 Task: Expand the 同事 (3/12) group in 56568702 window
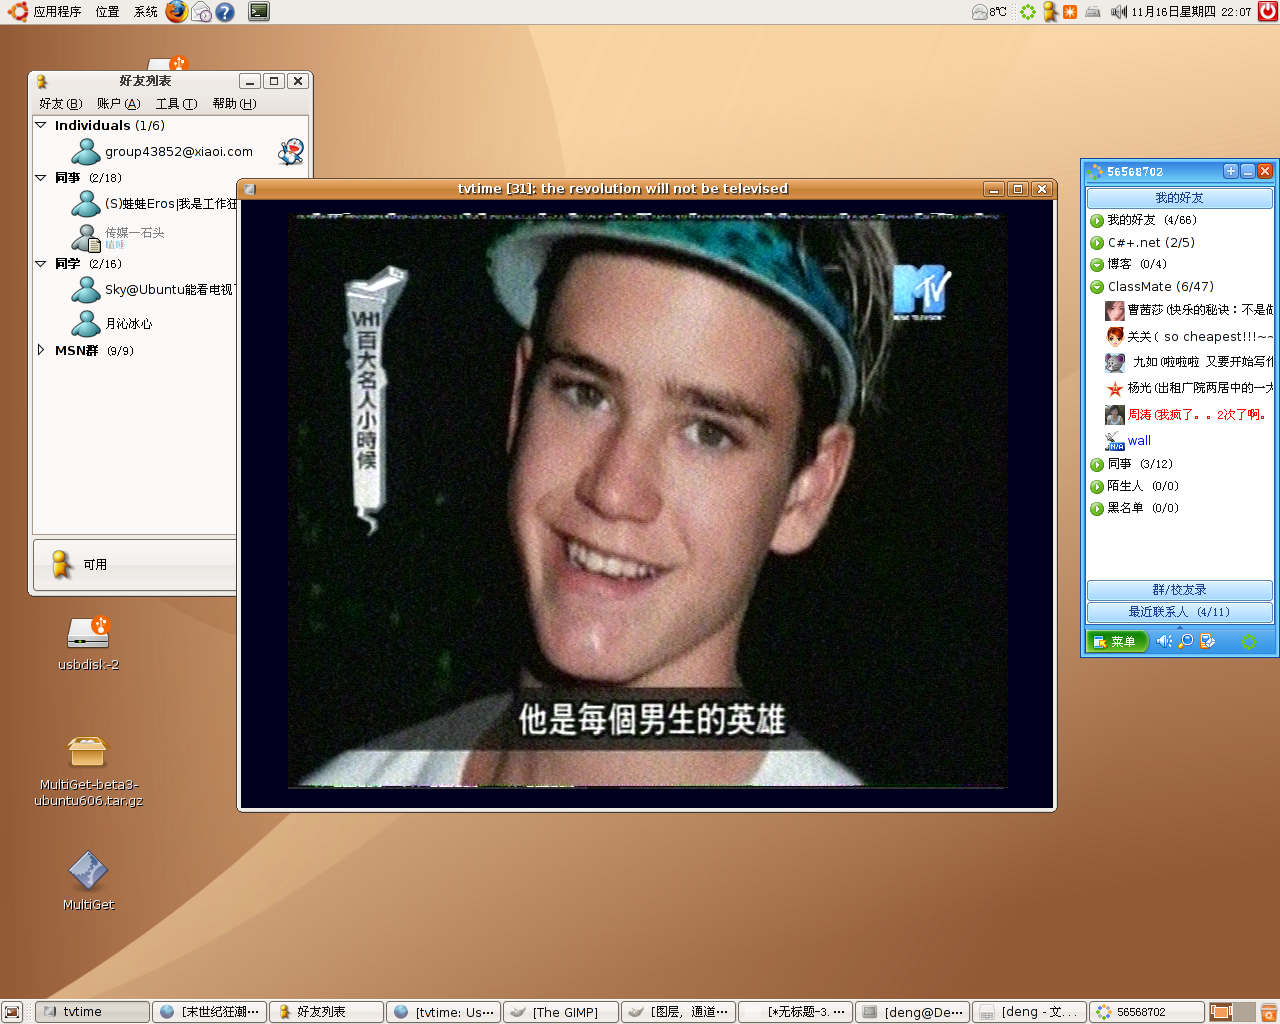(x=1097, y=464)
